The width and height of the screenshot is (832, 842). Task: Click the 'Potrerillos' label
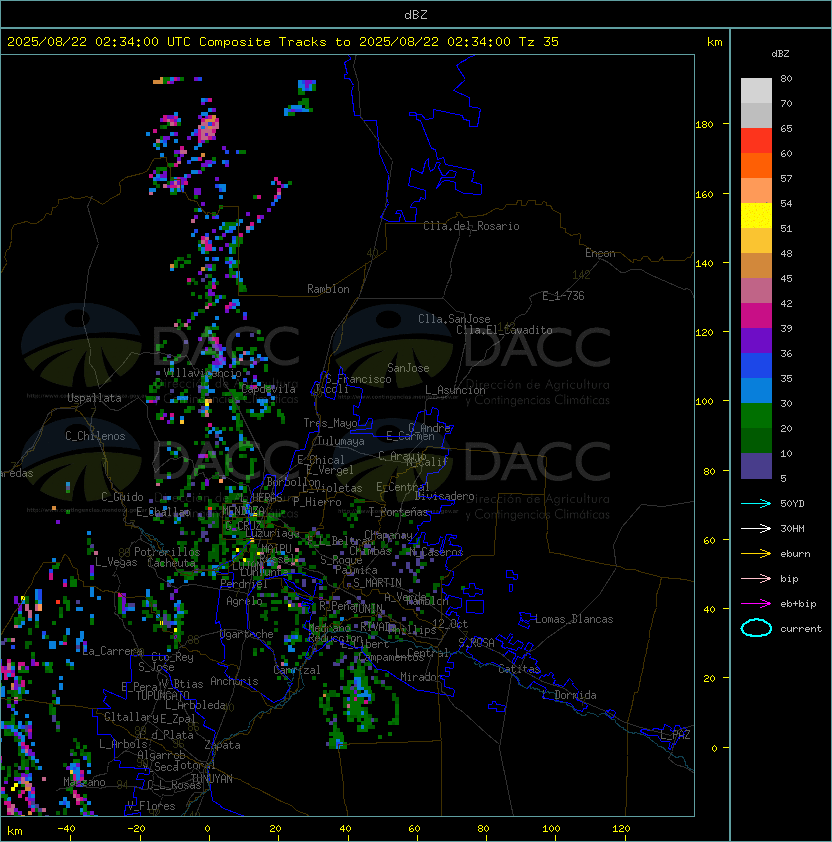pos(167,552)
